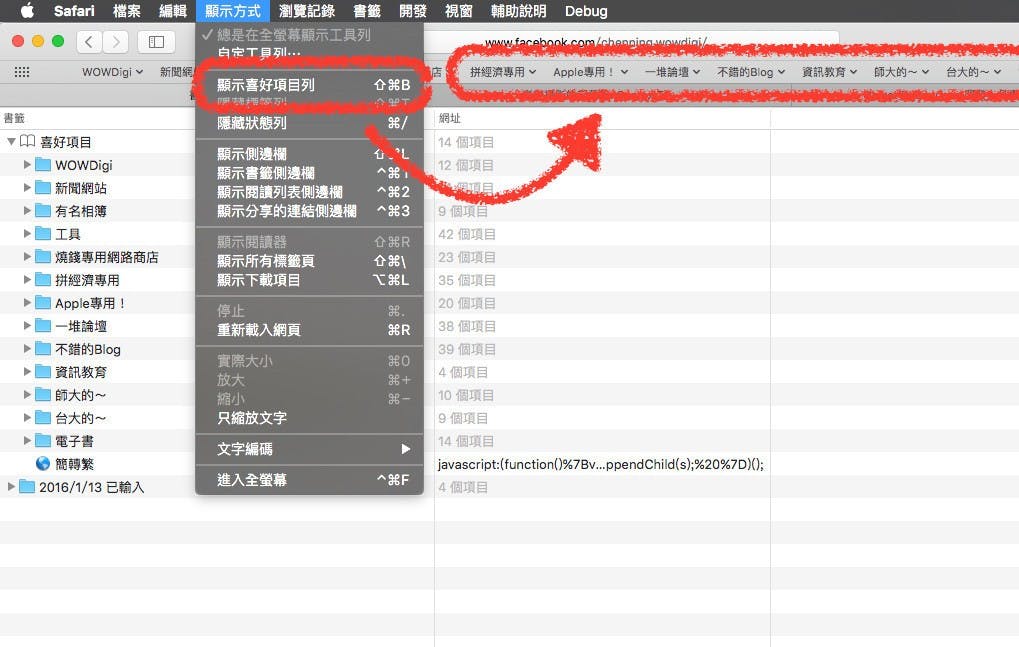
Task: Click the 新聞網站 folder icon
Action: [x=43, y=188]
